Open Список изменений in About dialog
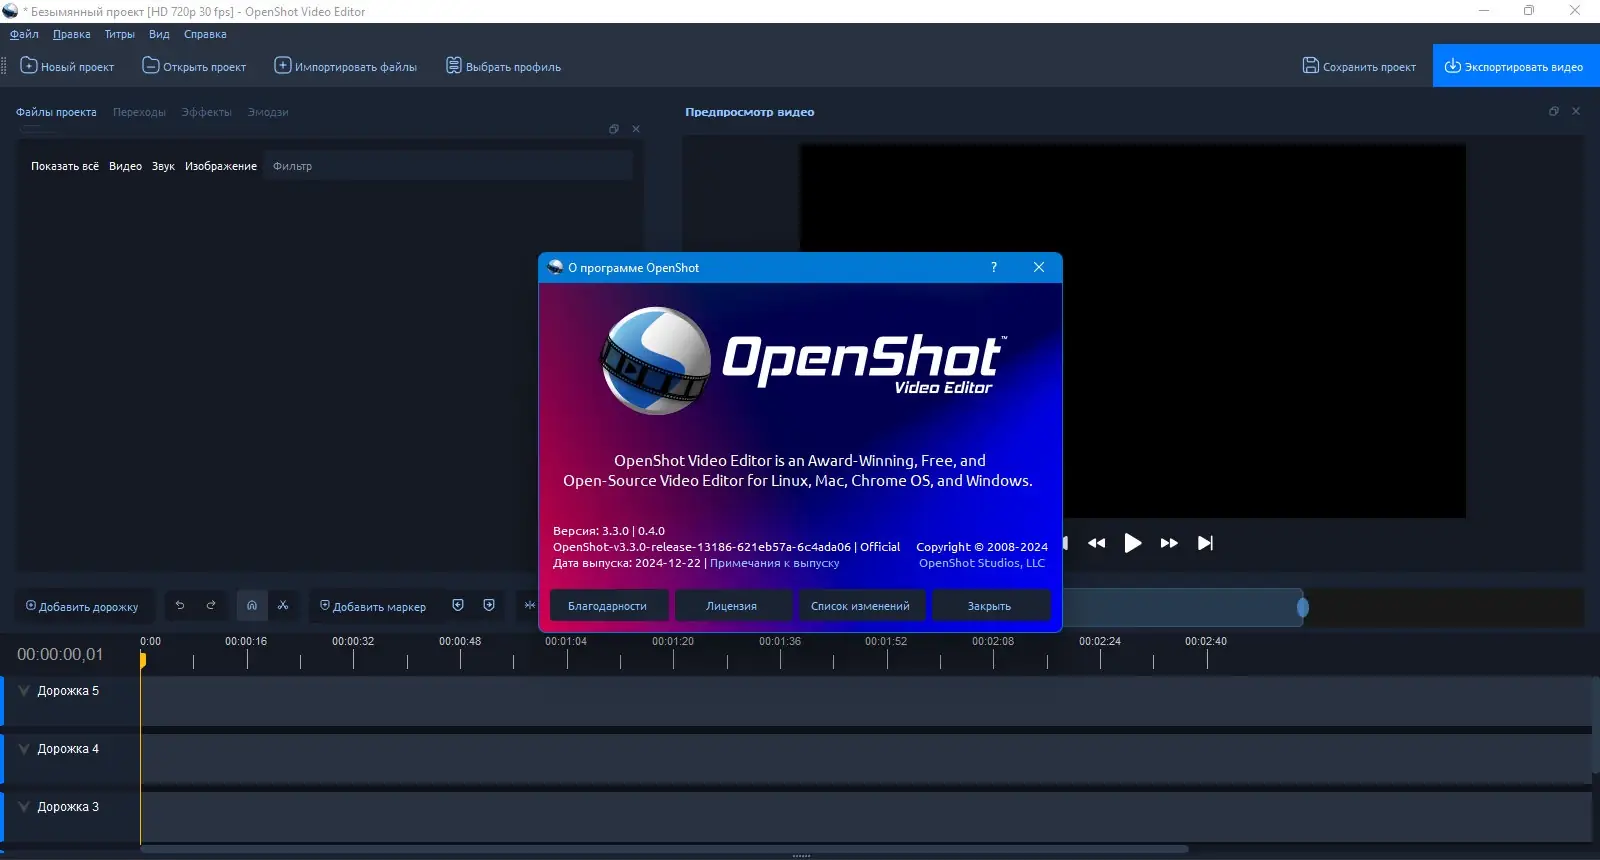The height and width of the screenshot is (860, 1600). [860, 606]
